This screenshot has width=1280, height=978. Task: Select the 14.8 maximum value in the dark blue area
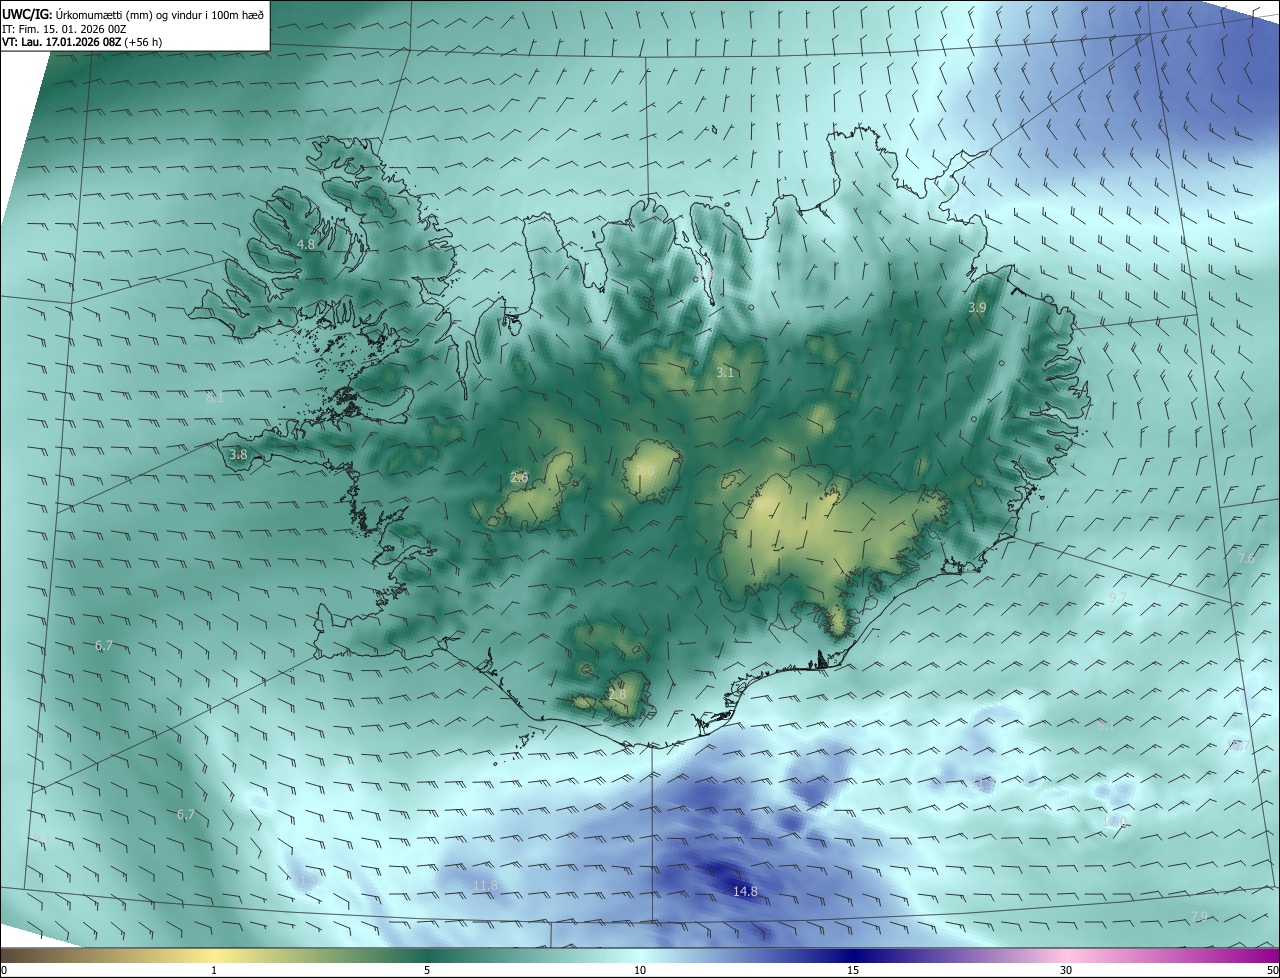[745, 892]
